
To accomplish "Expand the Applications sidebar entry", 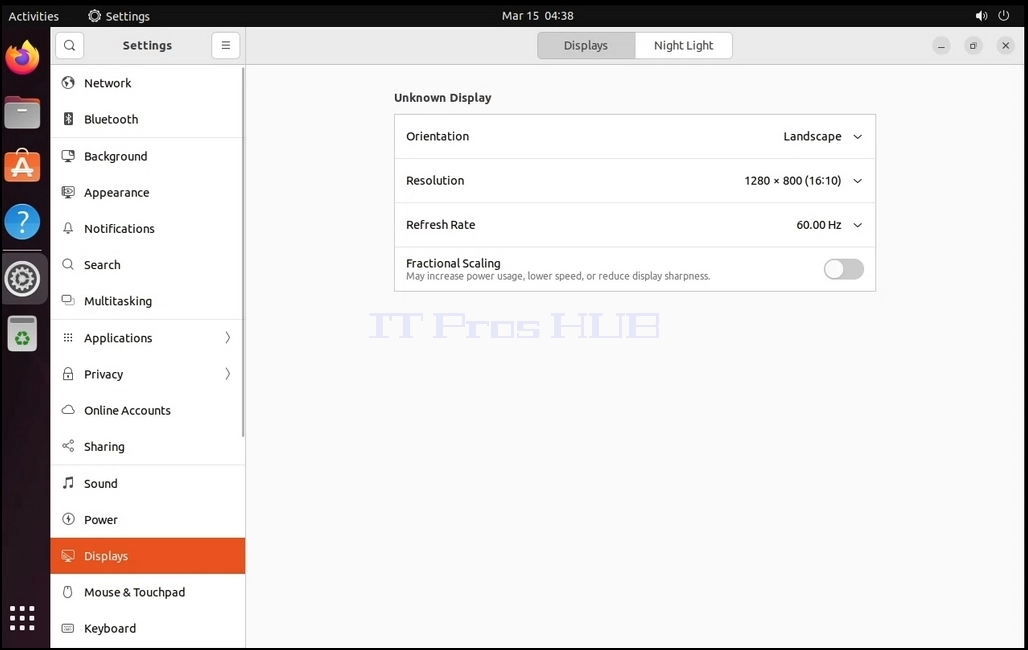I will [x=148, y=338].
